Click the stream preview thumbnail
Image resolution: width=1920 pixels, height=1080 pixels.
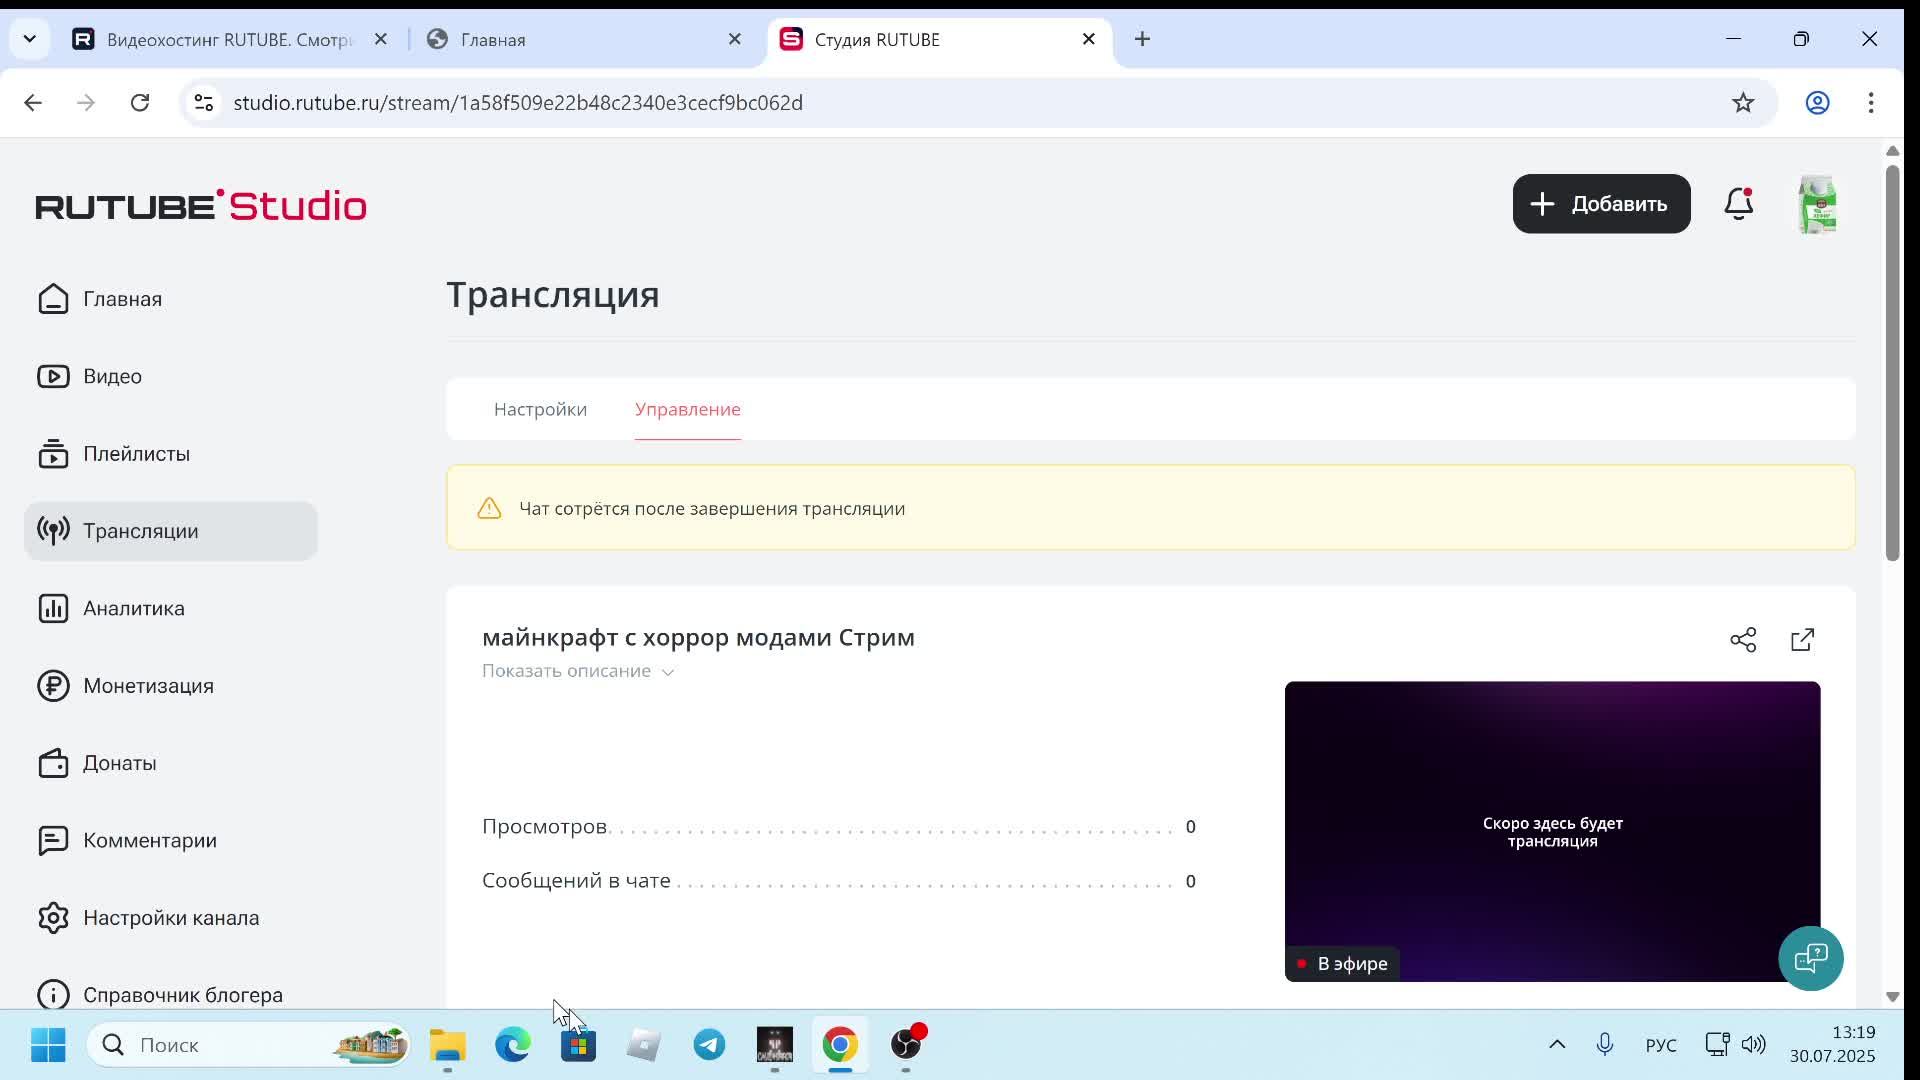[x=1552, y=831]
